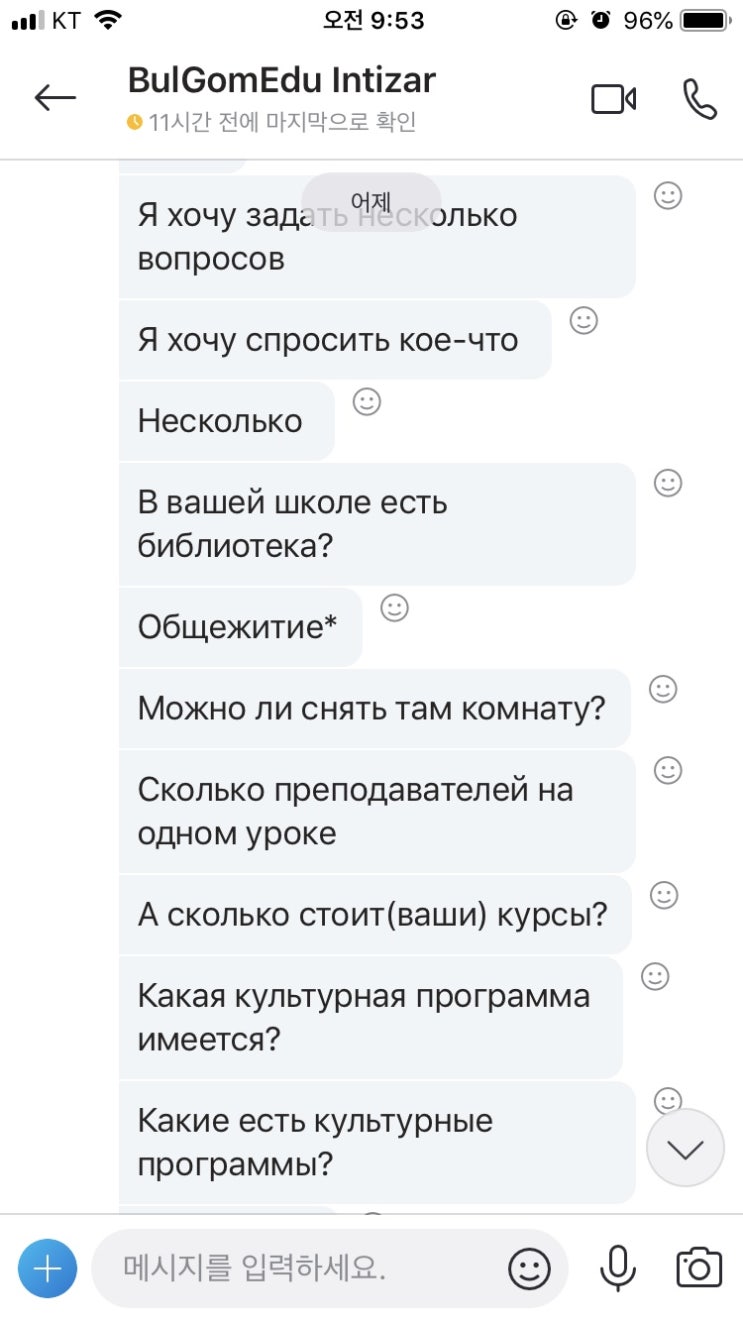The width and height of the screenshot is (743, 1322).
Task: Jump to latest messages with down chevron
Action: coord(685,1149)
